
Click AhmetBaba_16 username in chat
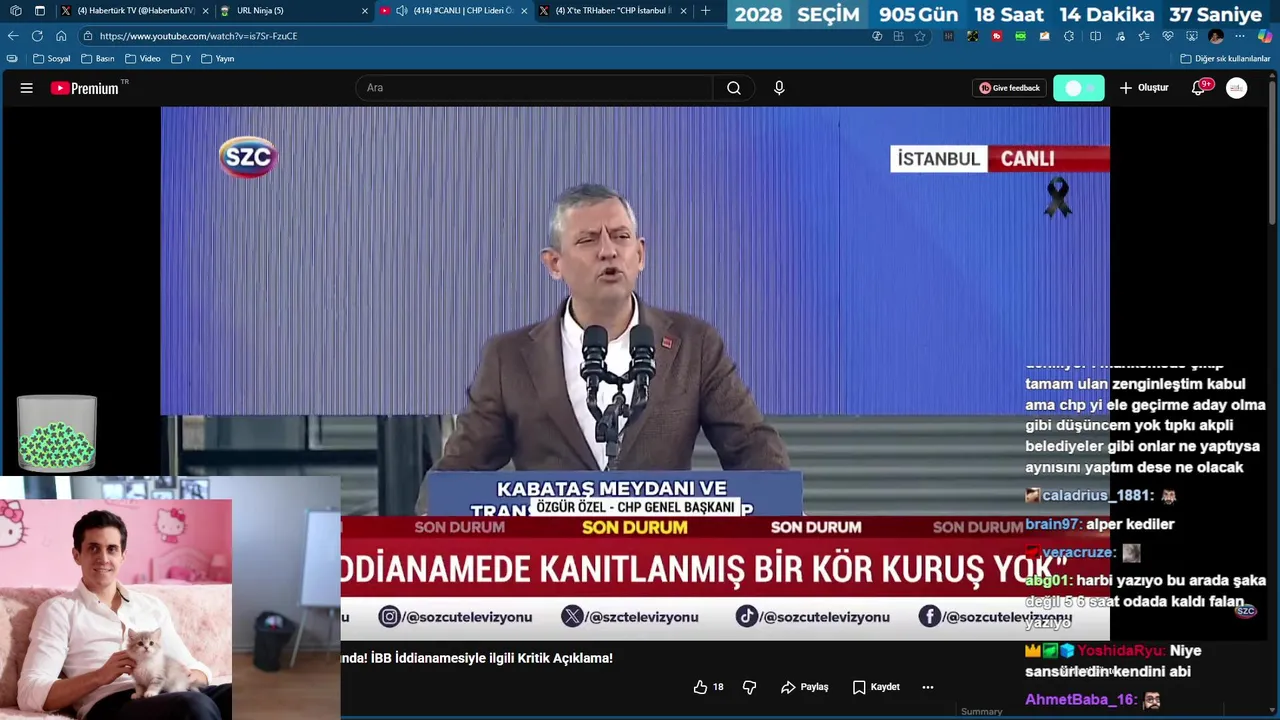[1081, 700]
